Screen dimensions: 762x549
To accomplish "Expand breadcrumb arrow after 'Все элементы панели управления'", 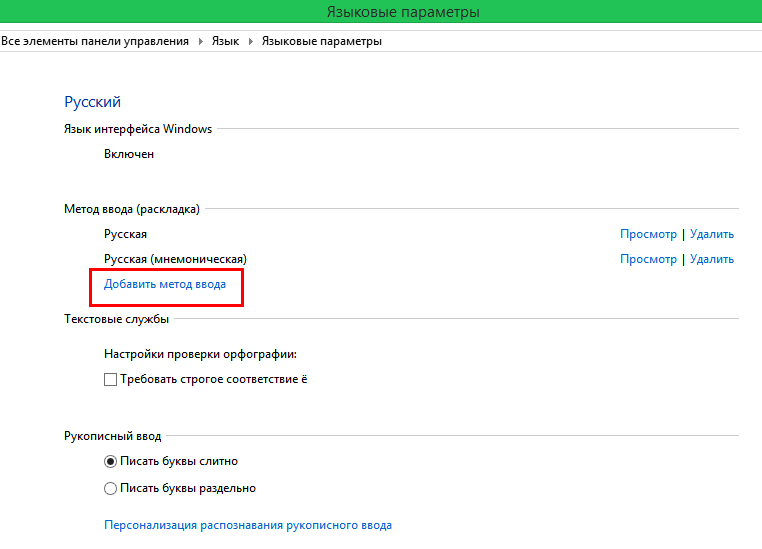I will tap(201, 41).
